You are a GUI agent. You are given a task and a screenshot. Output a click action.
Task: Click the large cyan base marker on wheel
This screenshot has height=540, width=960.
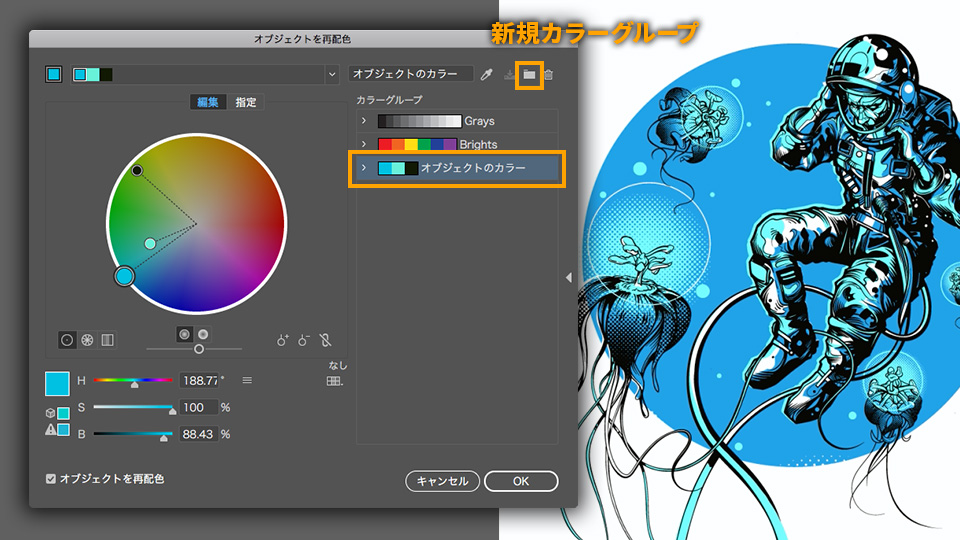pos(124,276)
